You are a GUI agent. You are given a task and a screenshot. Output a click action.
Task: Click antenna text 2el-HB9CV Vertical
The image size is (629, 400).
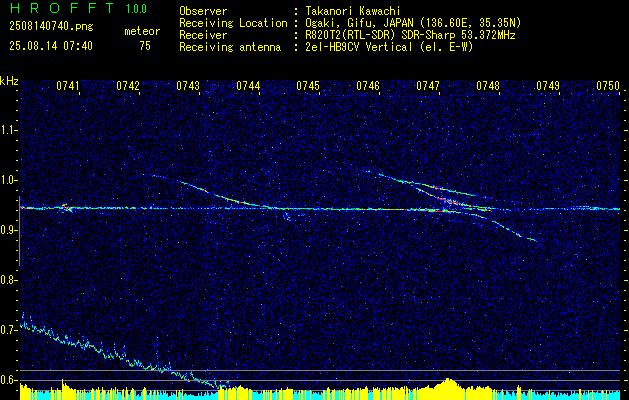tap(389, 47)
